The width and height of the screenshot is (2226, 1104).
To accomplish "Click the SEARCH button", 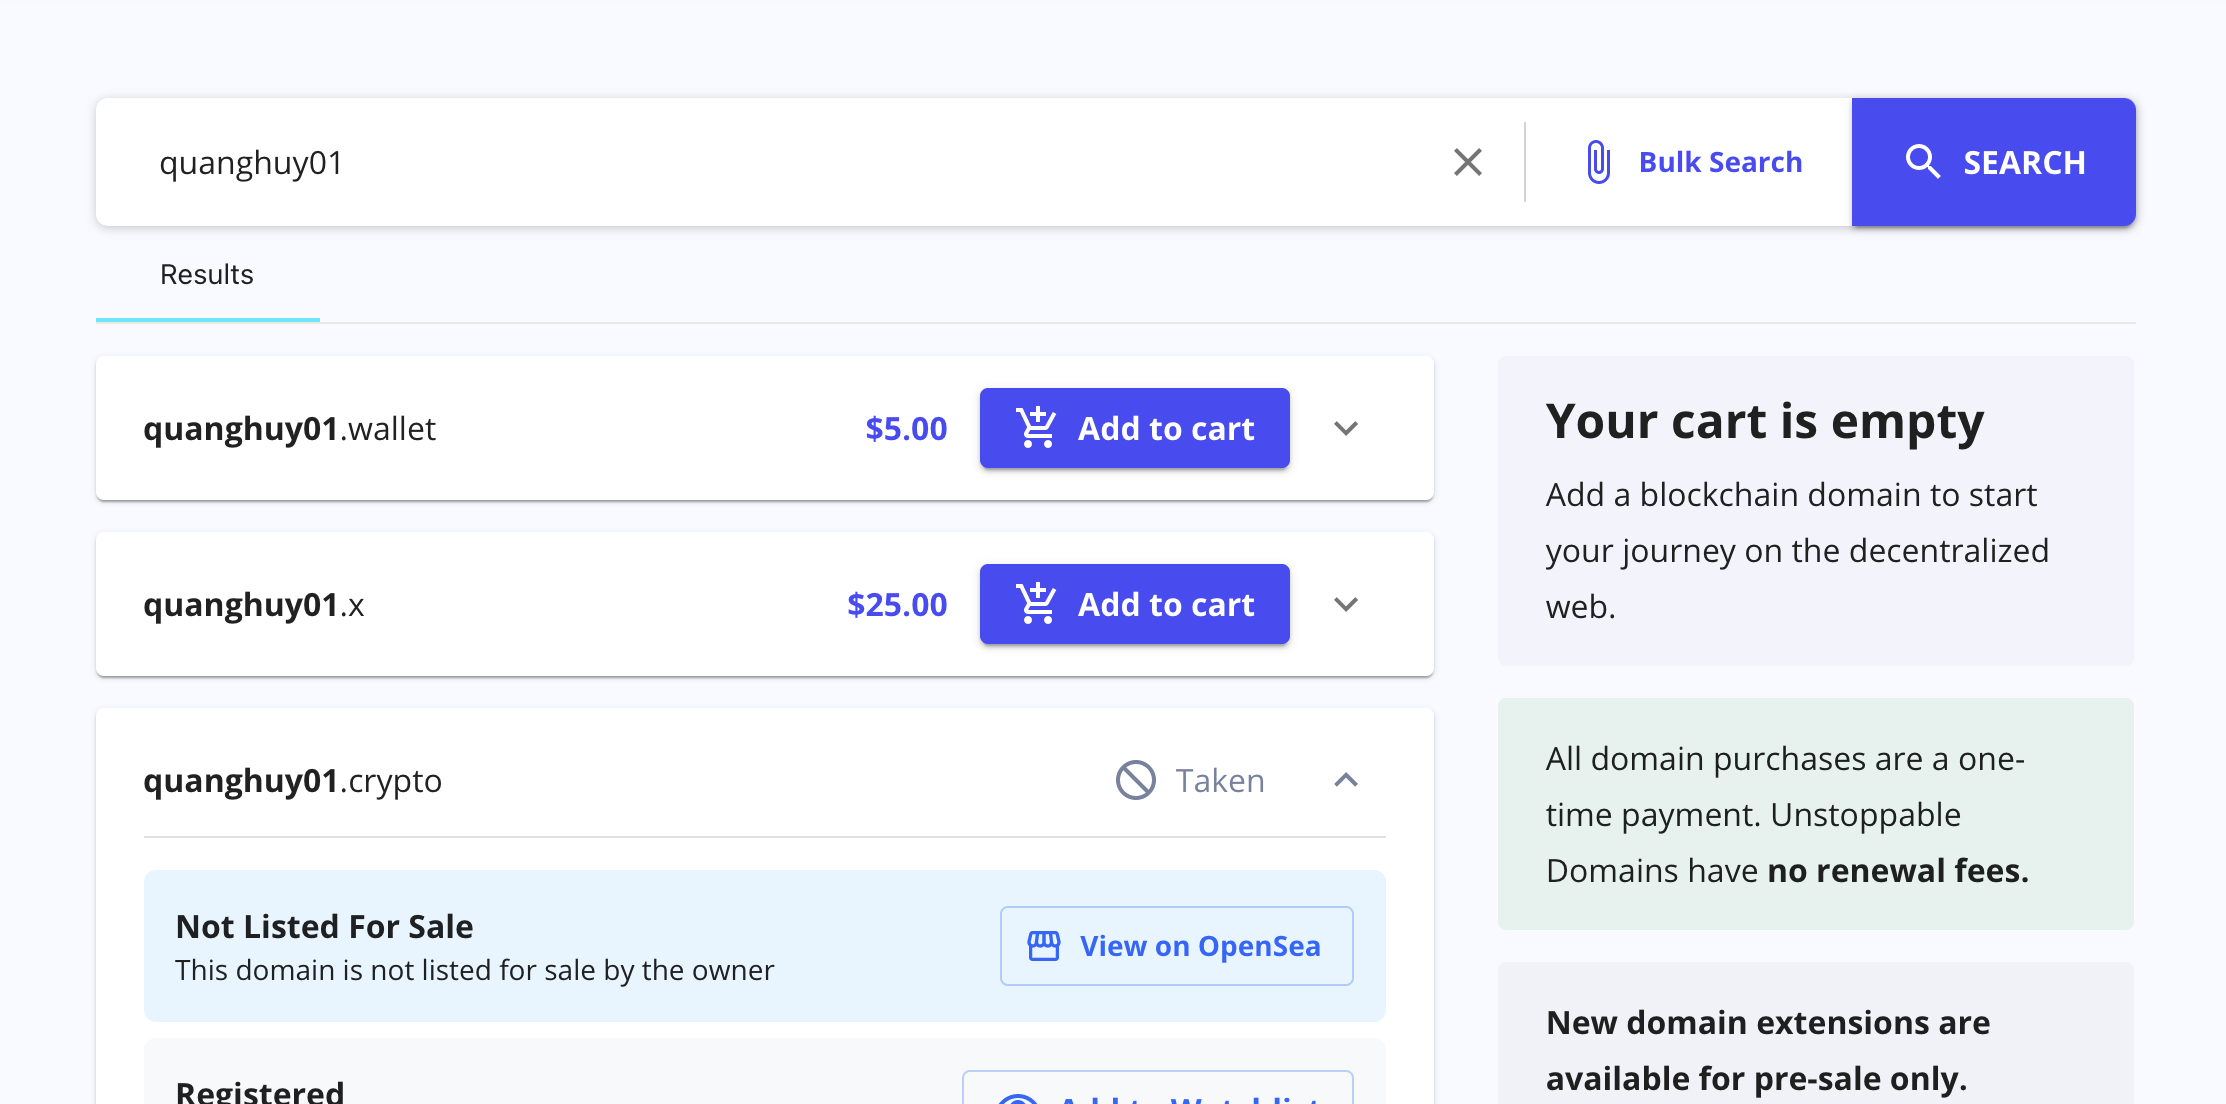I will pyautogui.click(x=1993, y=162).
